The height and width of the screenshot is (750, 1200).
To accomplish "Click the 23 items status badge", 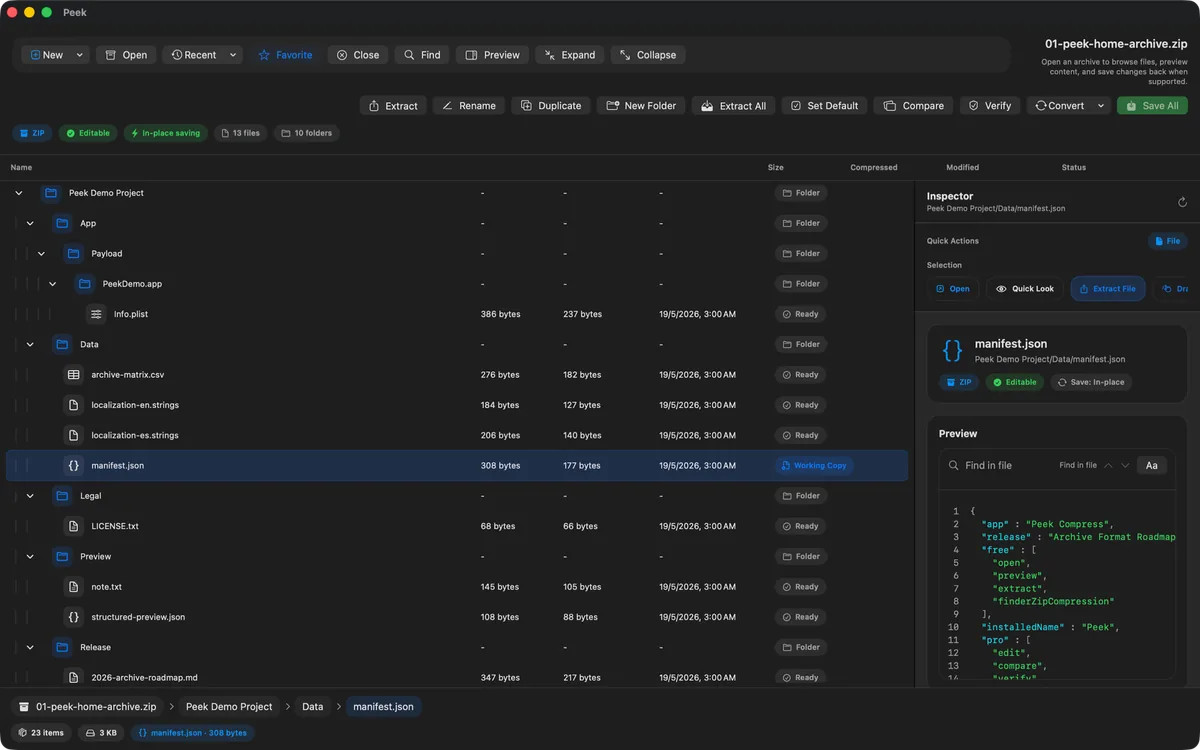I will [41, 733].
